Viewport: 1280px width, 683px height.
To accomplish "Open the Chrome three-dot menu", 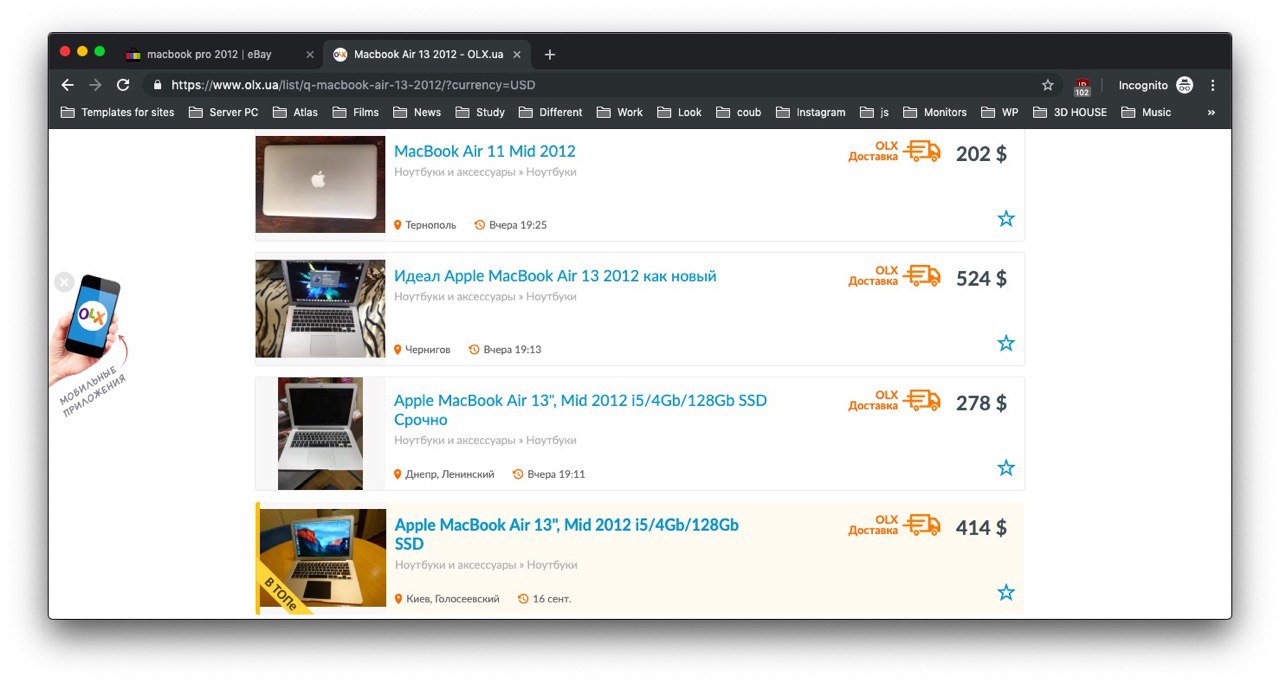I will (x=1213, y=85).
